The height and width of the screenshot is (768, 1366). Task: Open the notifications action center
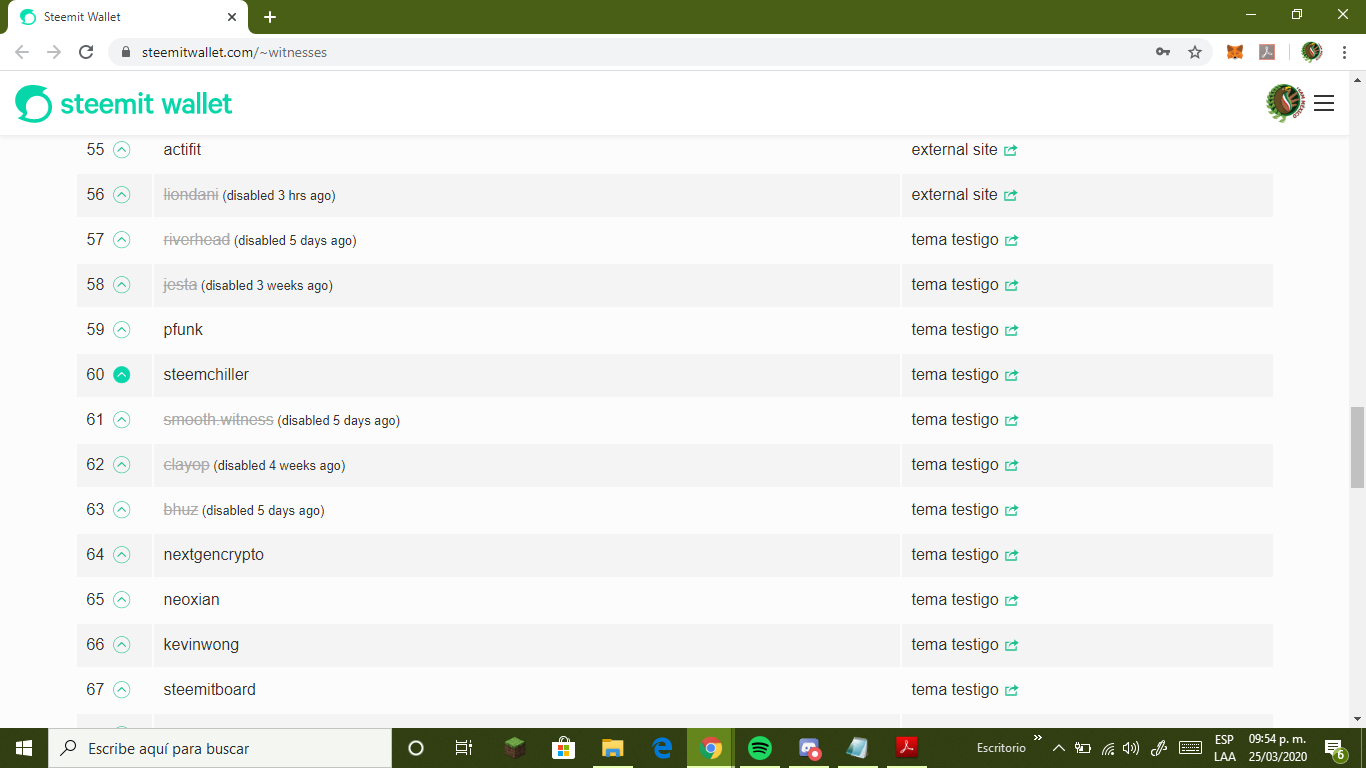point(1334,749)
